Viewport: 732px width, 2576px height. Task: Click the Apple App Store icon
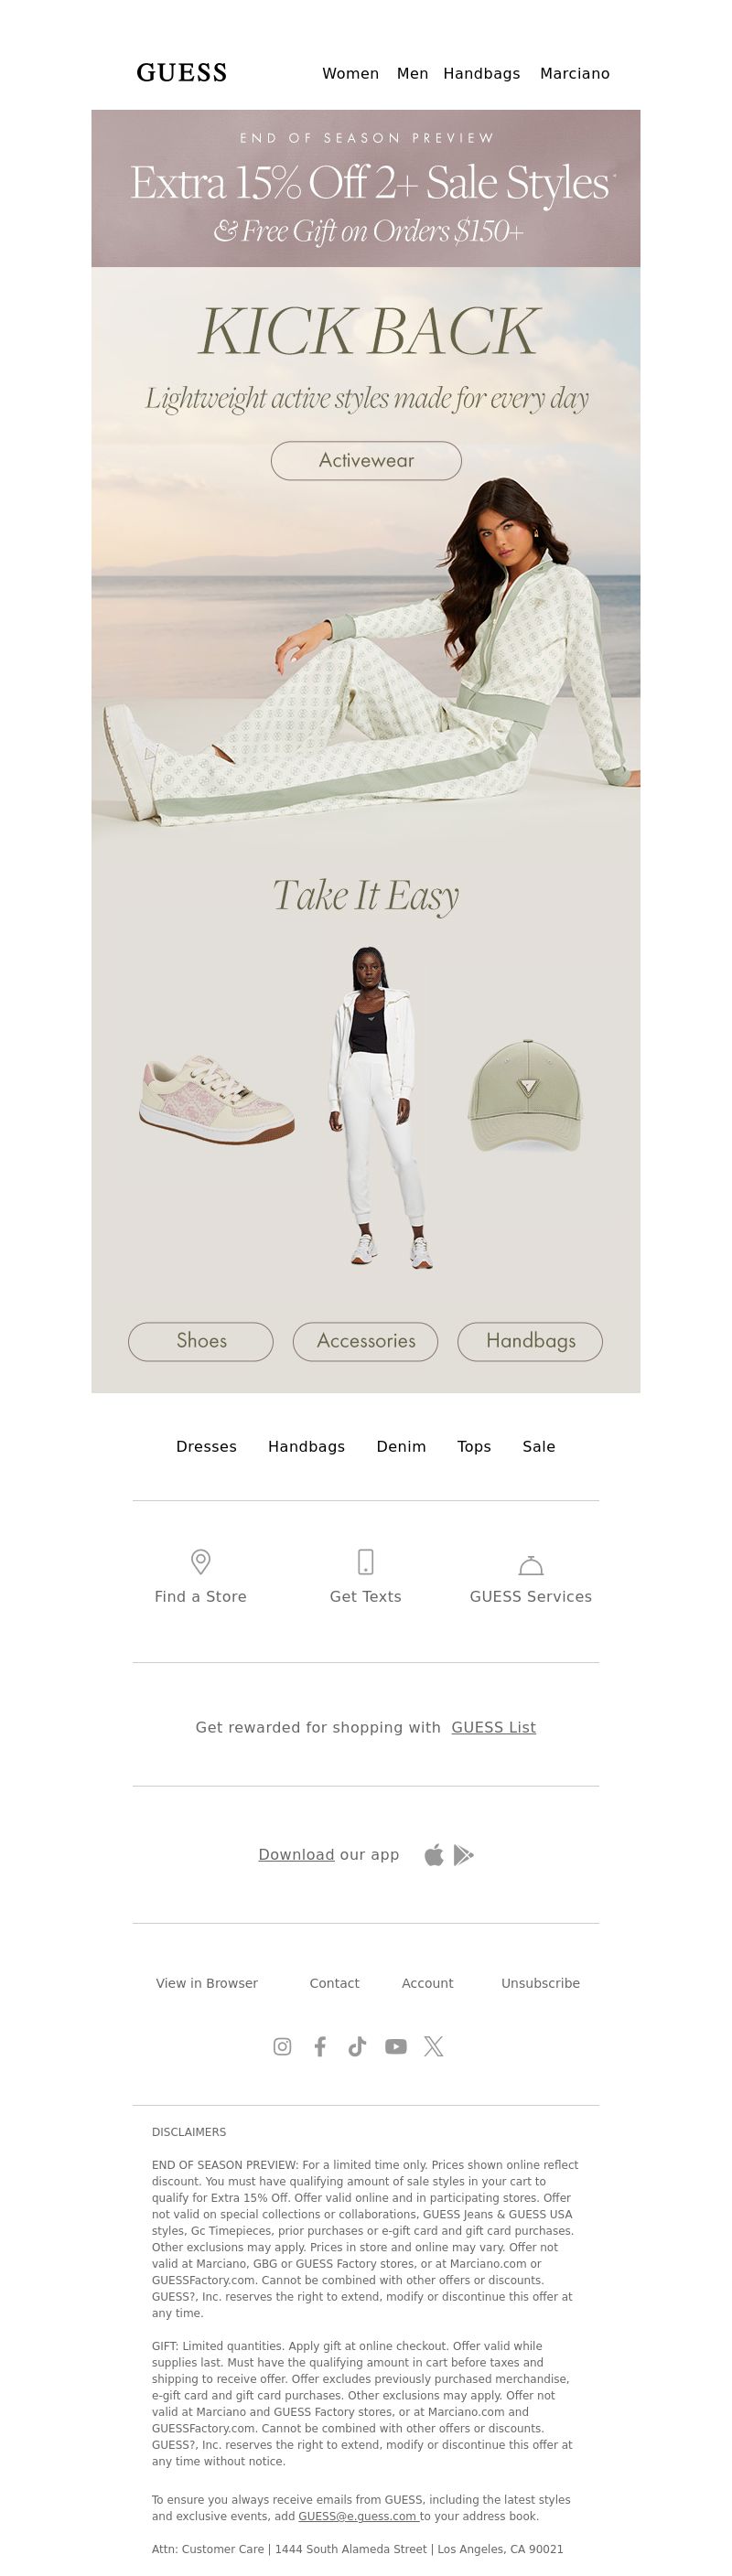[434, 1855]
